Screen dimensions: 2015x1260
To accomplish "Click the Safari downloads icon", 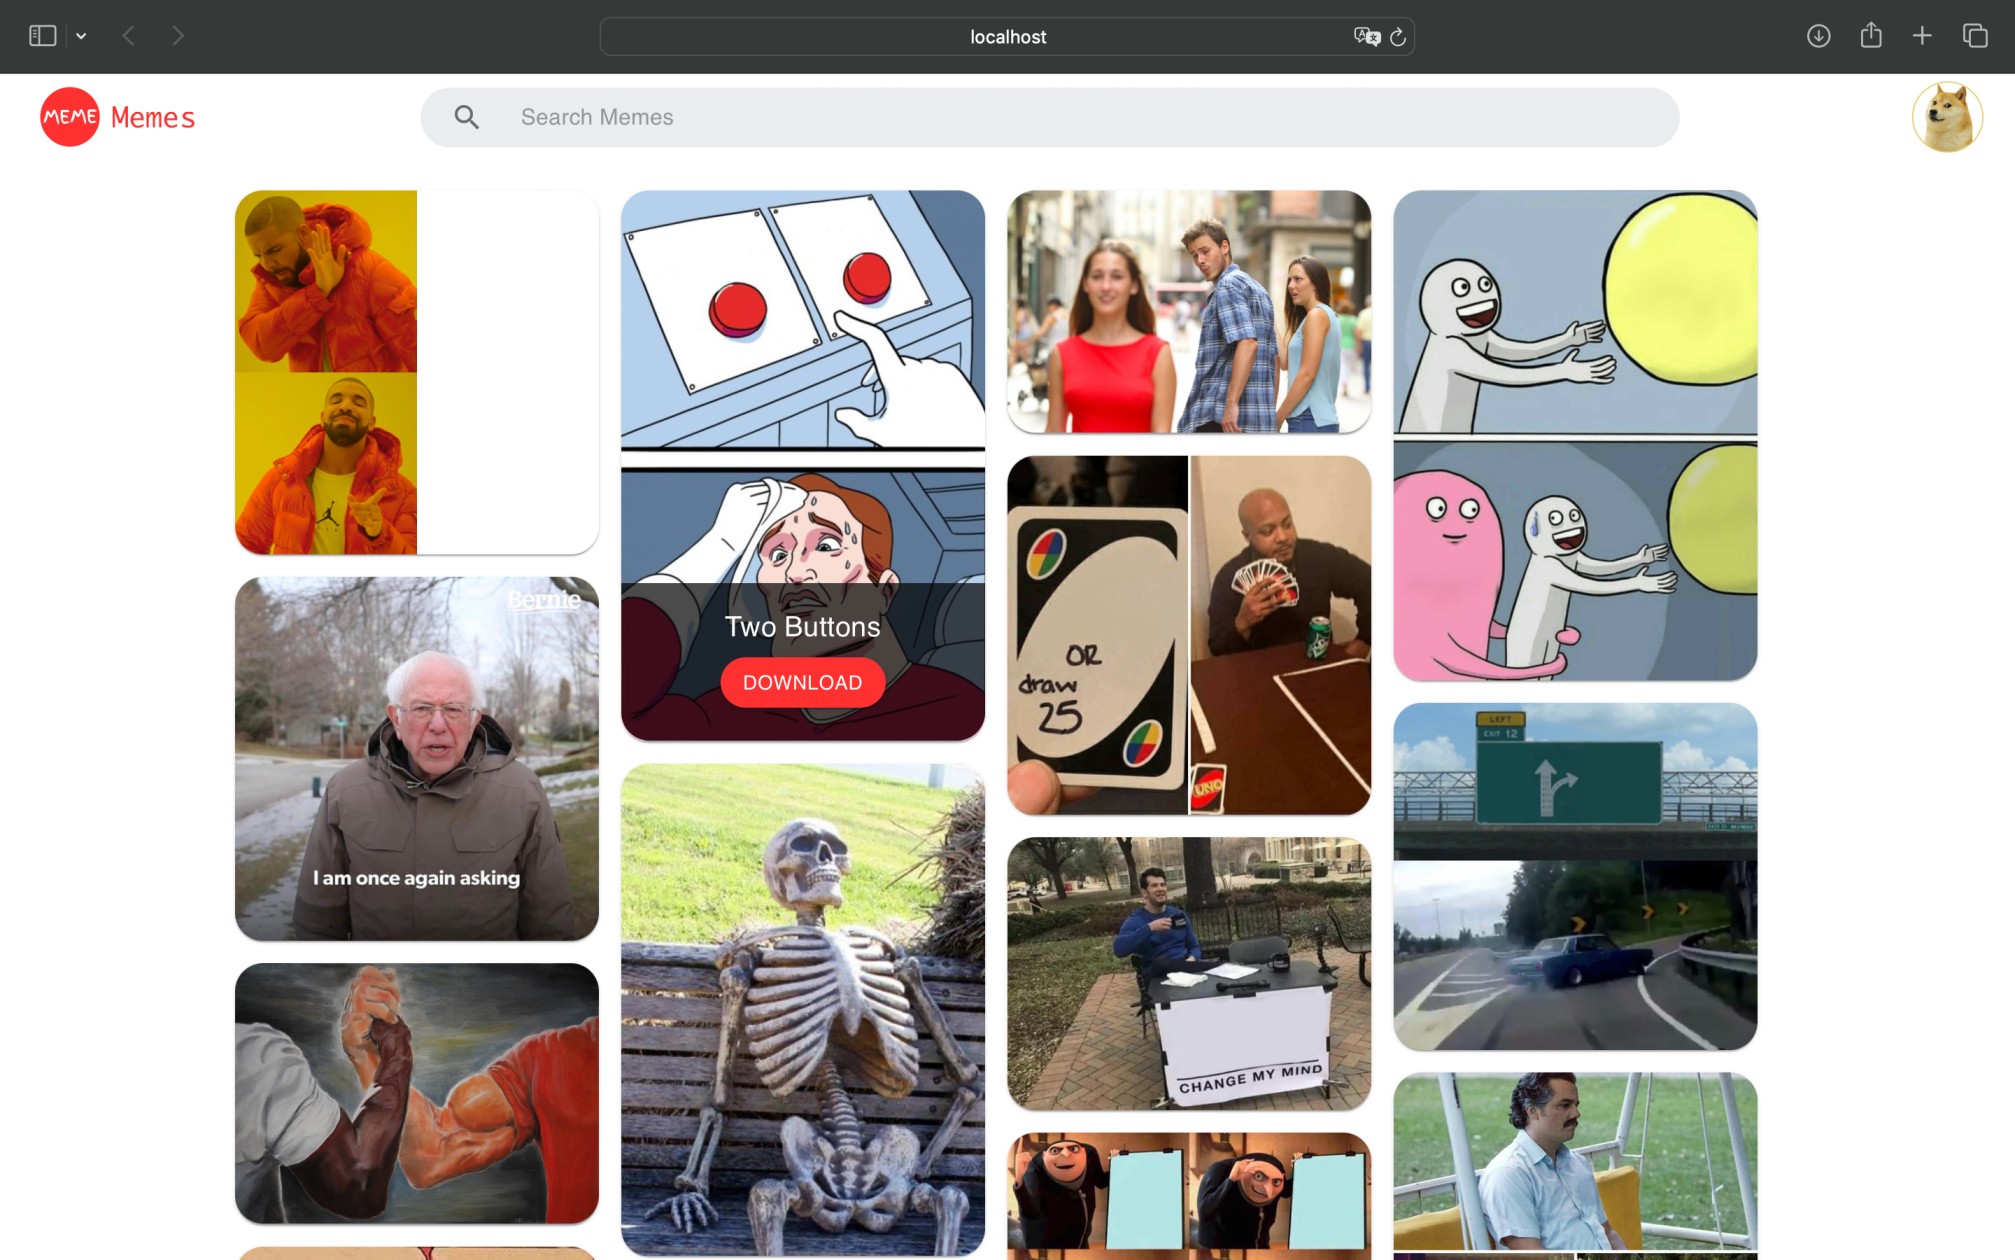I will click(x=1819, y=36).
